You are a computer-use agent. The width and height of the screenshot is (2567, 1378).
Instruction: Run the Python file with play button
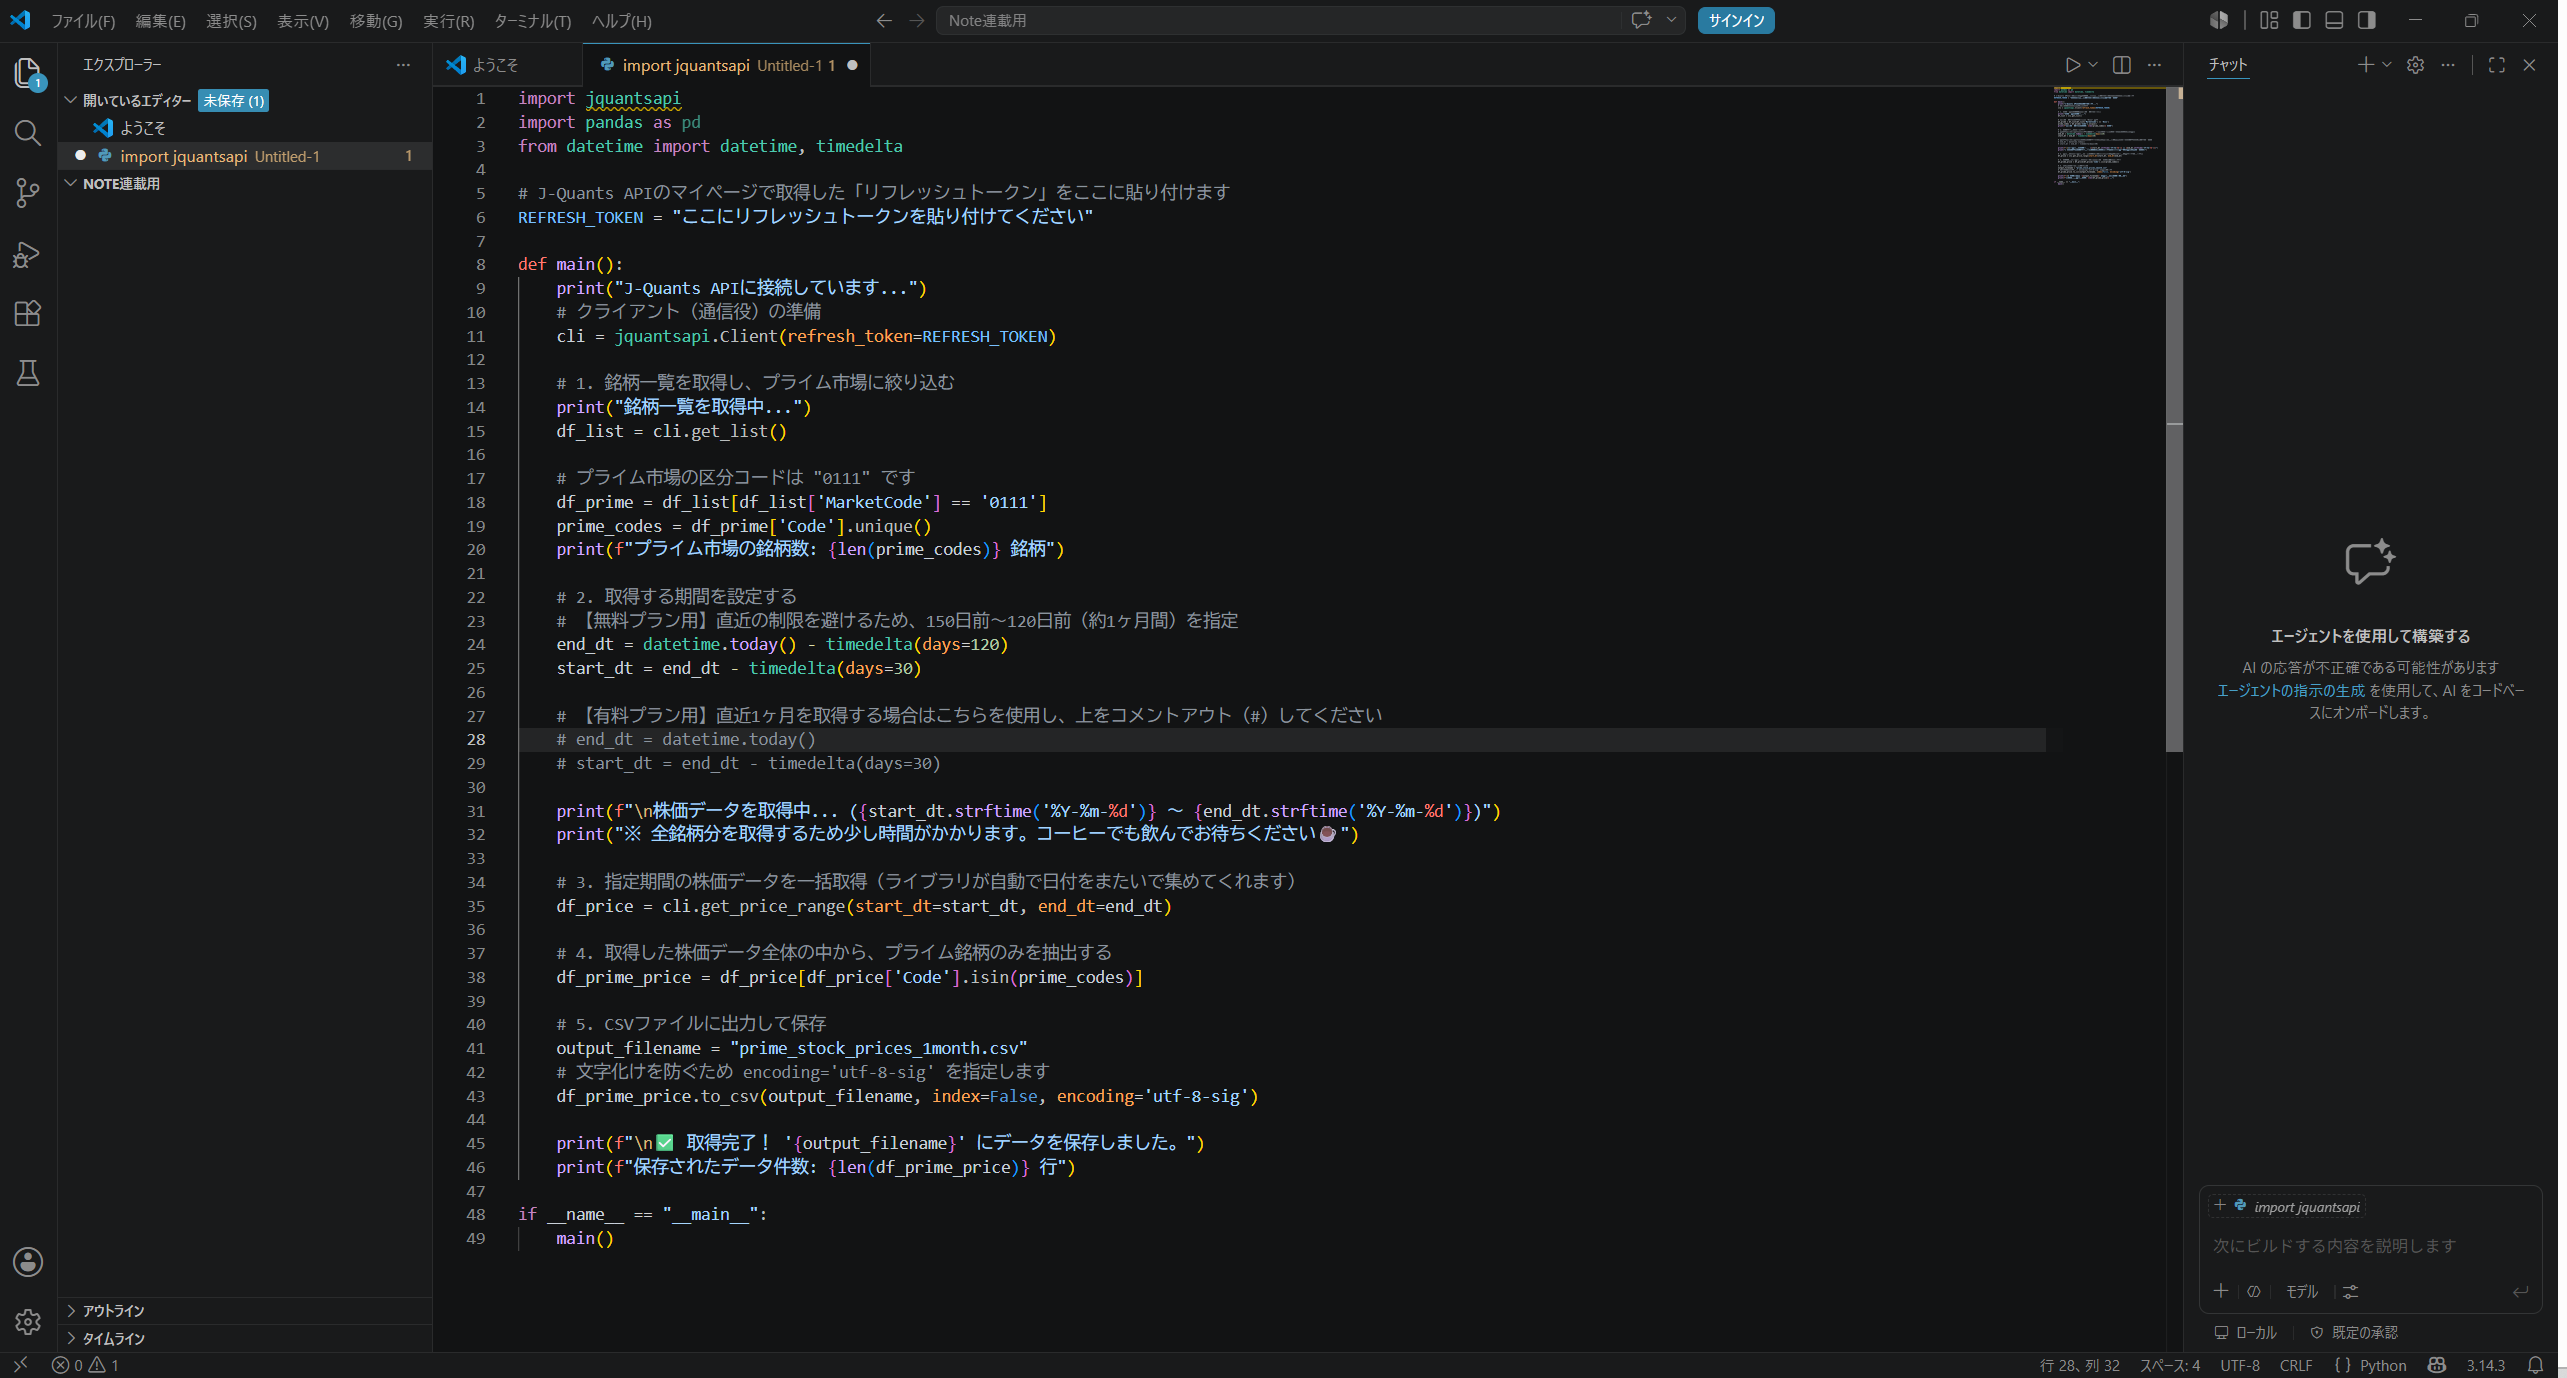(2072, 65)
